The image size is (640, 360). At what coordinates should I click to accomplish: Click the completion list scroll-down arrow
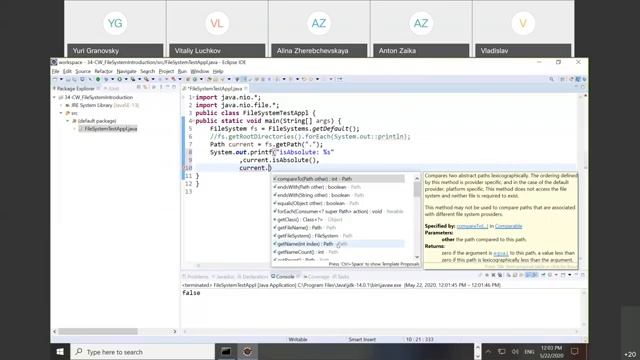pos(417,257)
